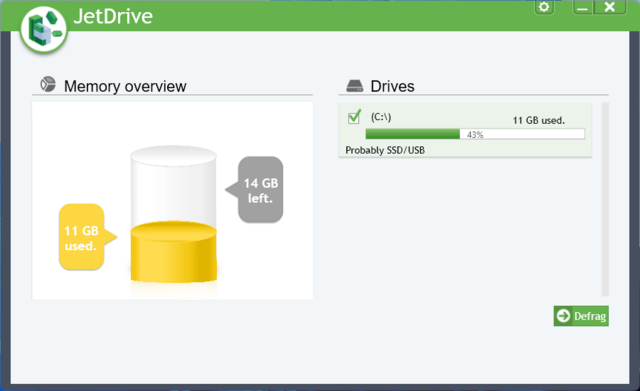640x391 pixels.
Task: Uncheck the C:\ drive checkbox
Action: coord(354,117)
